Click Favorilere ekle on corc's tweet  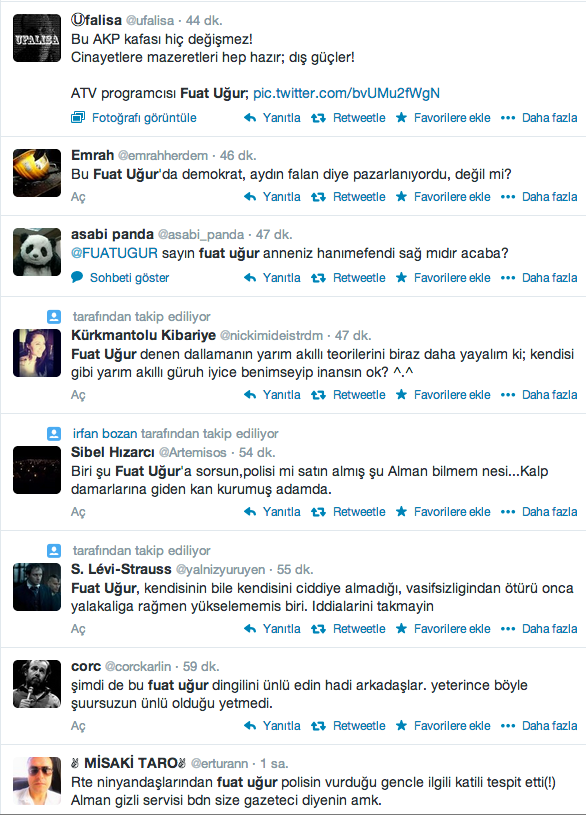[x=452, y=726]
